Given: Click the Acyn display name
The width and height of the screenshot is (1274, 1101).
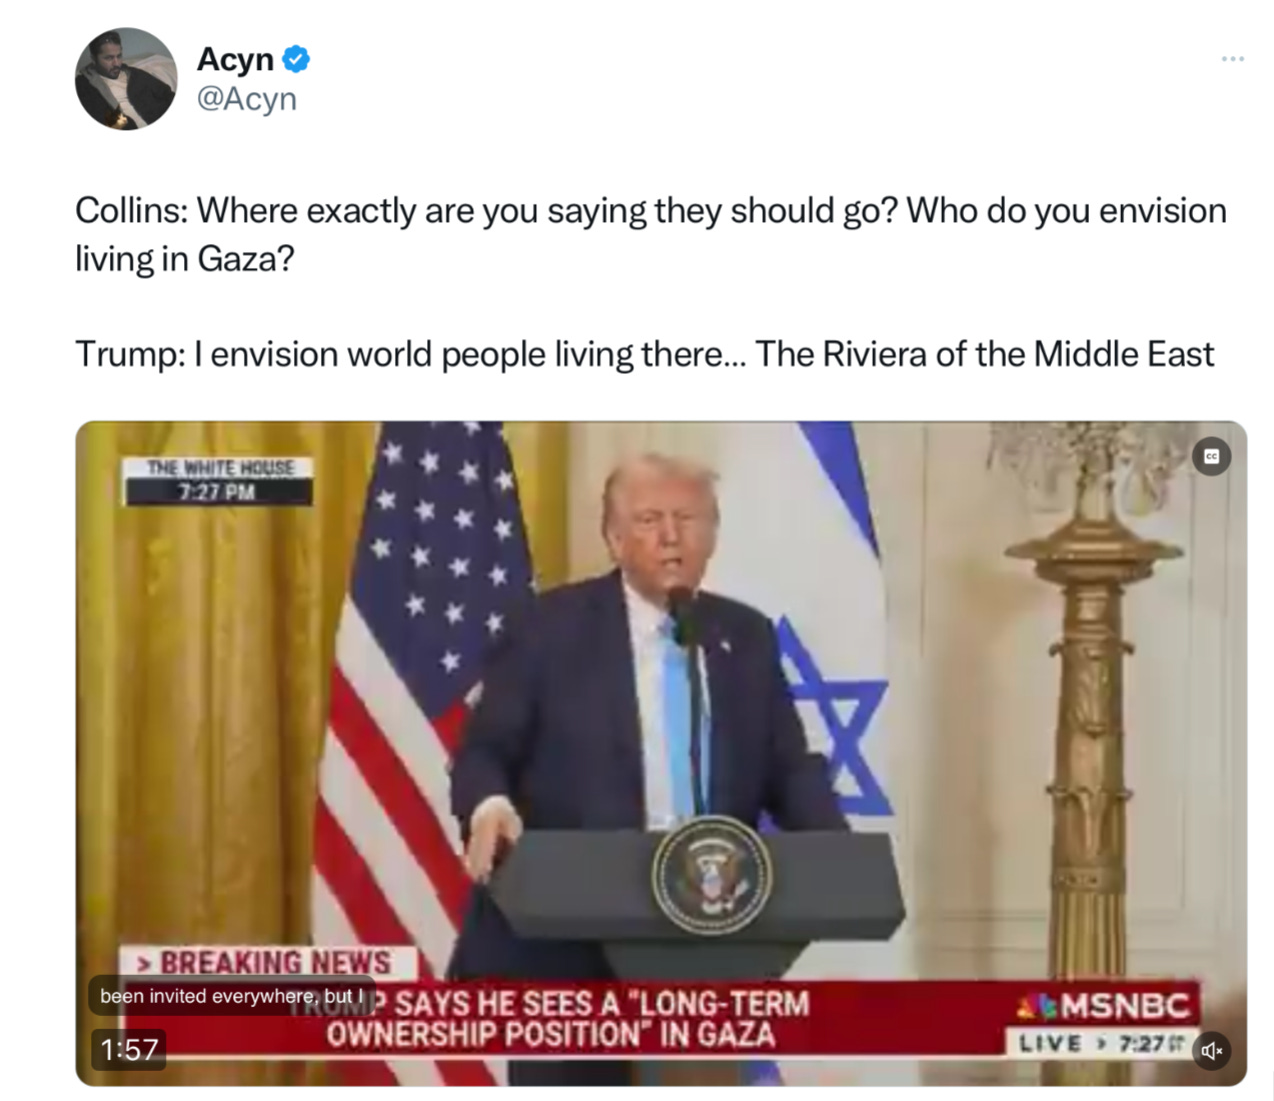Looking at the screenshot, I should (x=235, y=59).
